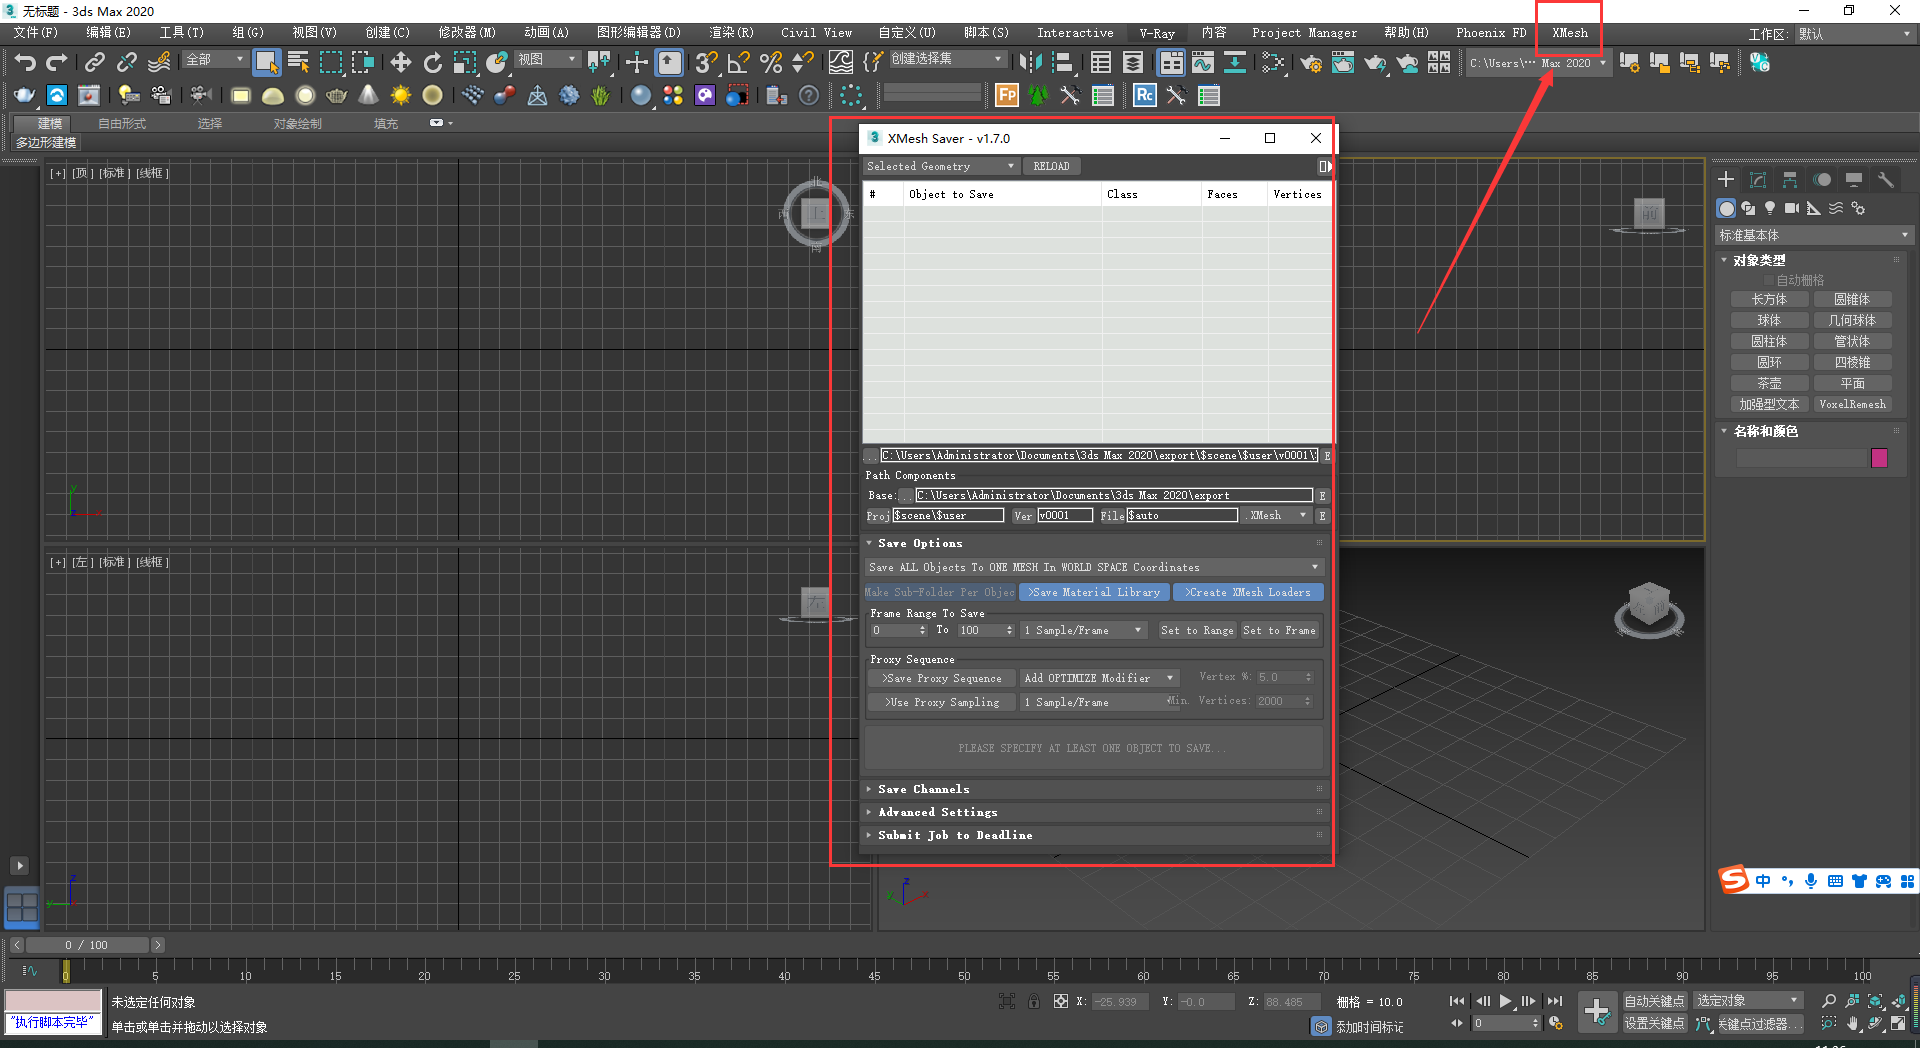This screenshot has height=1048, width=1920.
Task: Click the 茶壶 teapot object button
Action: (x=1769, y=383)
